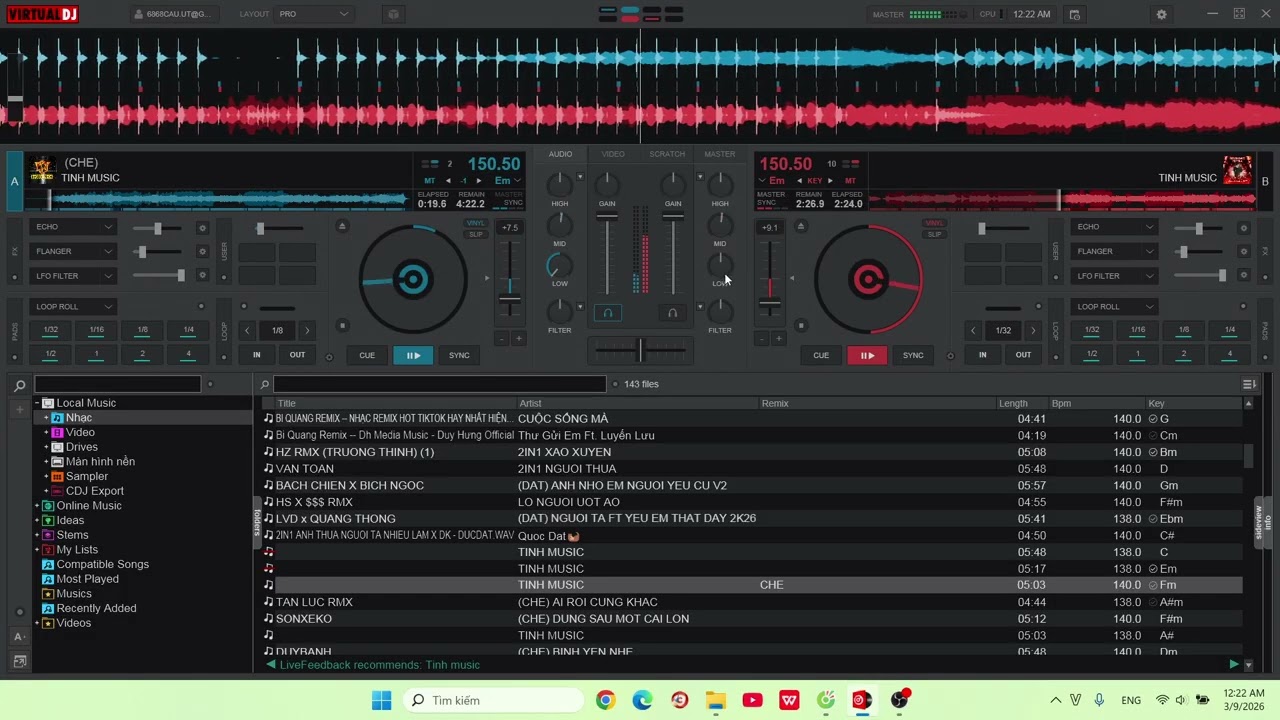Open the Em key dropdown on deck A
This screenshot has height=720, width=1280.
509,181
